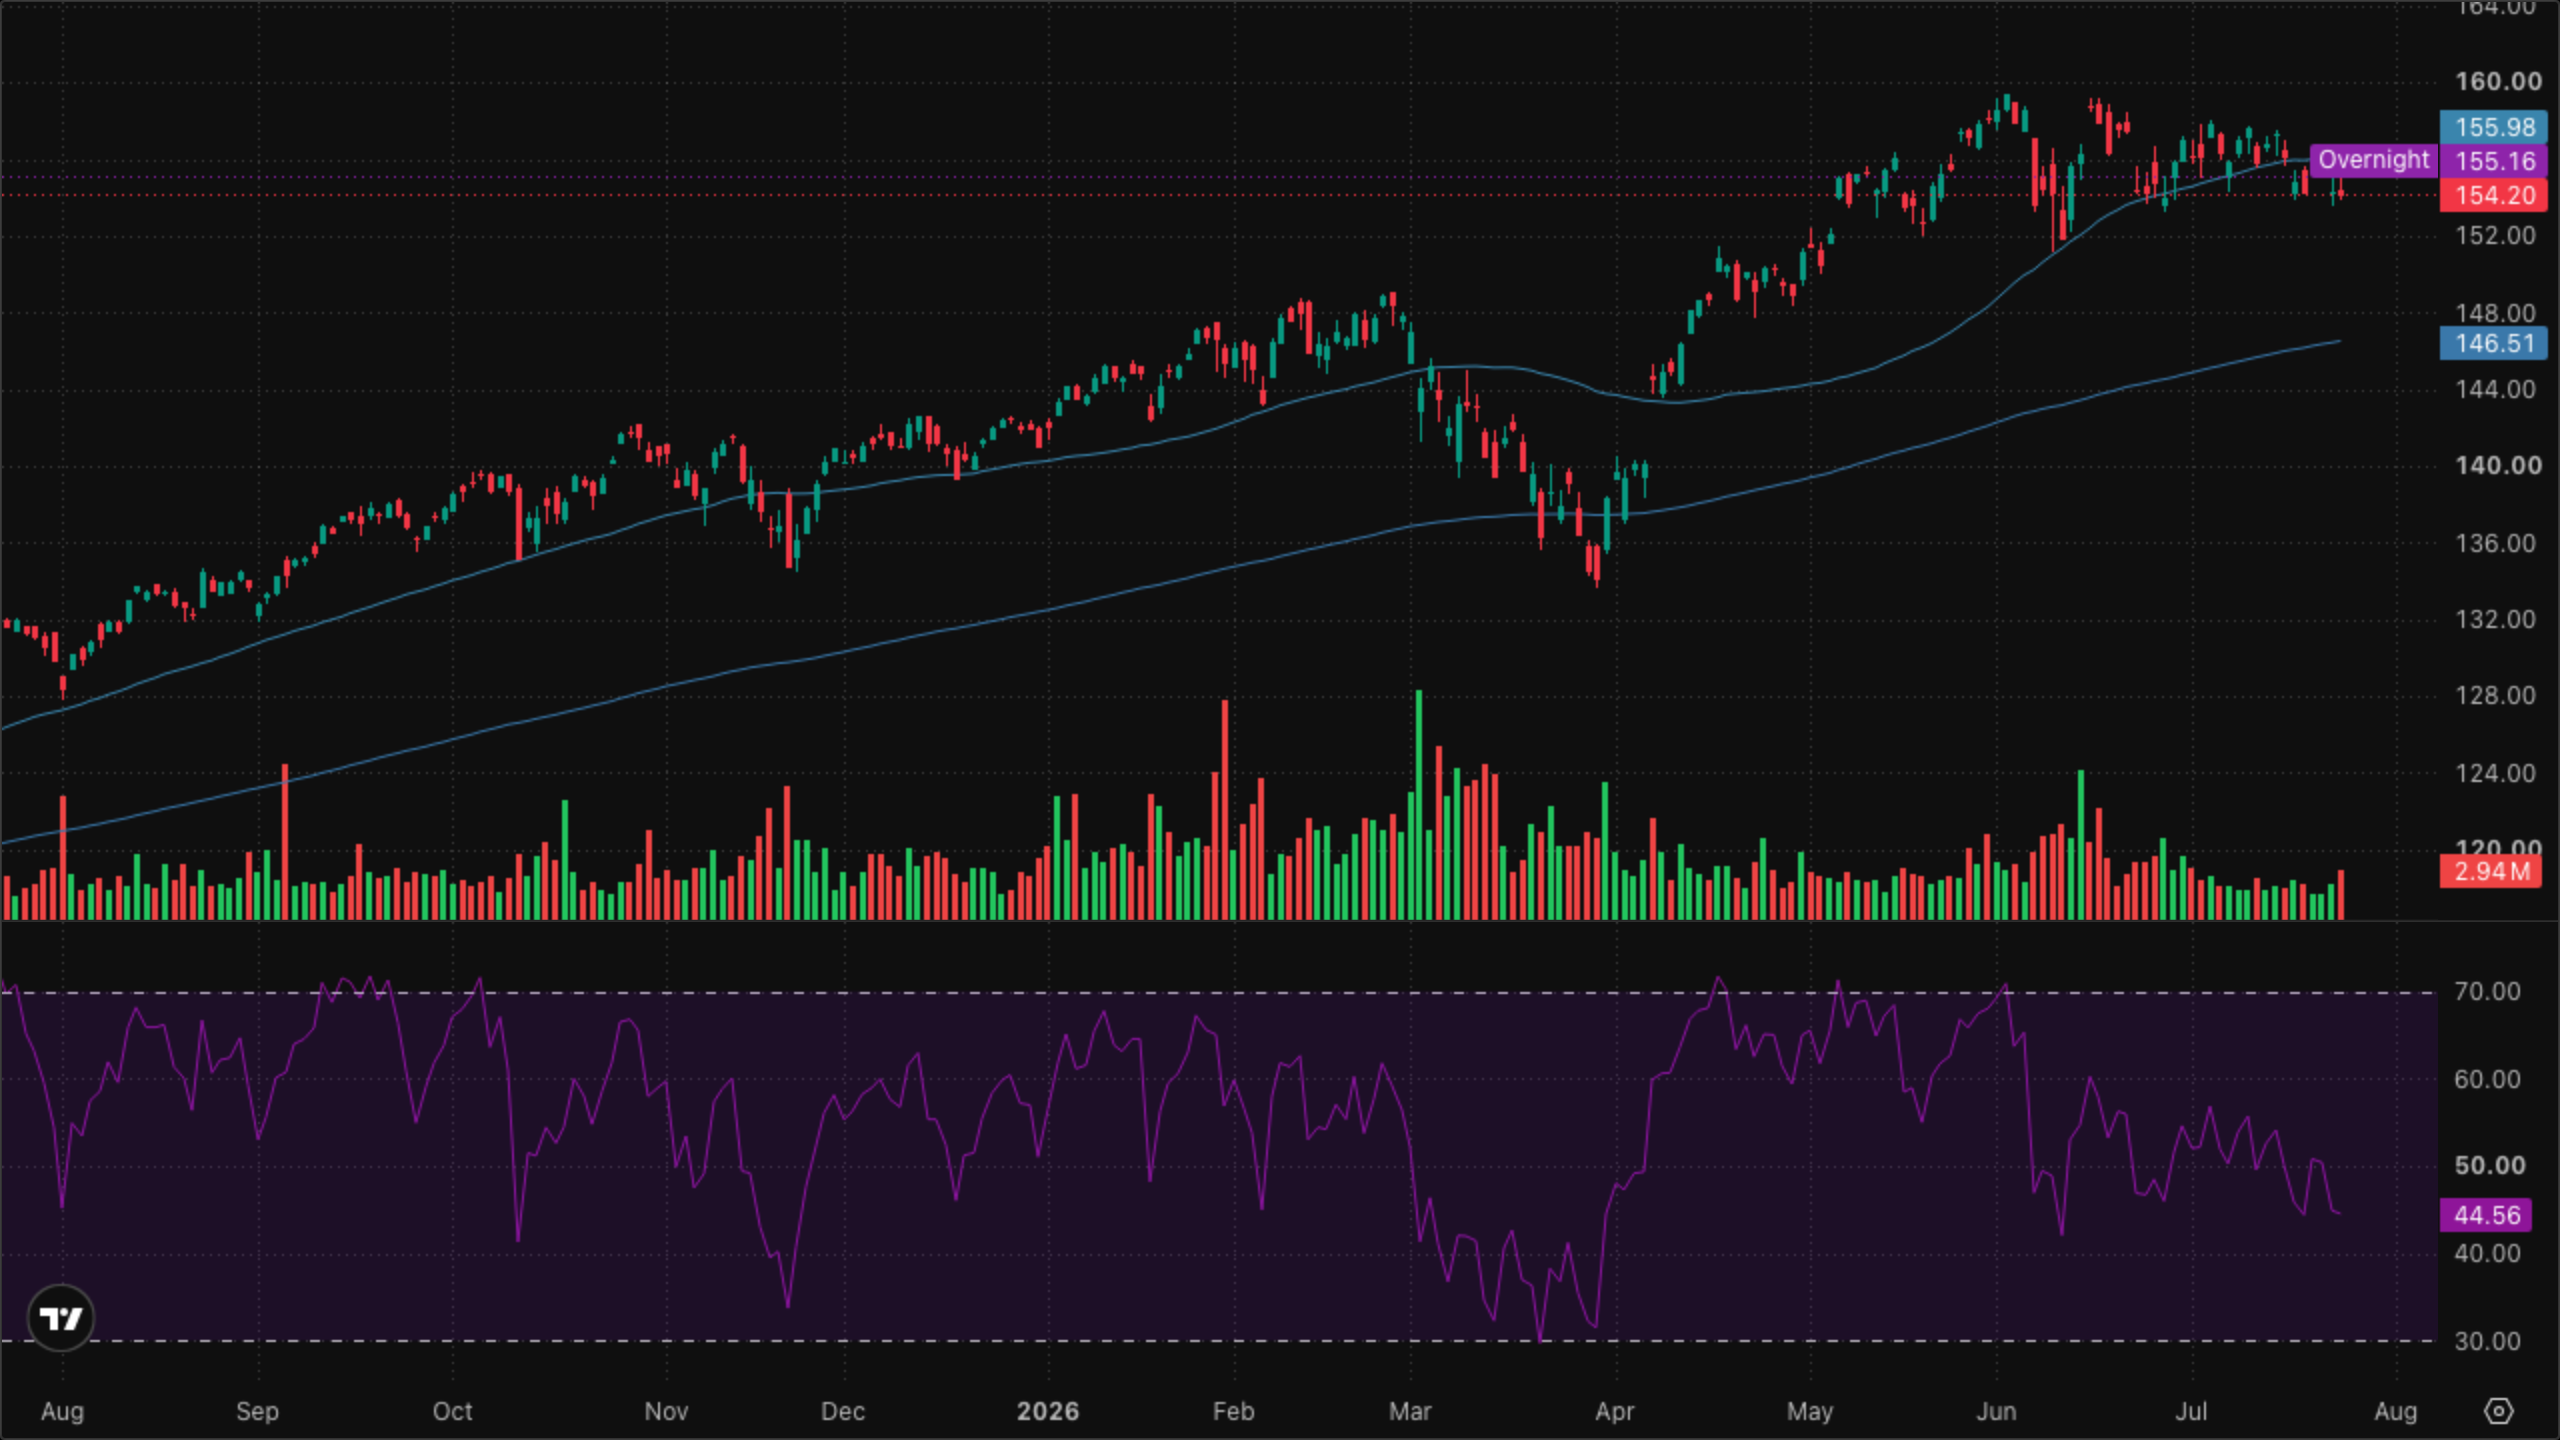Click the Dec label on time axis

(842, 1411)
